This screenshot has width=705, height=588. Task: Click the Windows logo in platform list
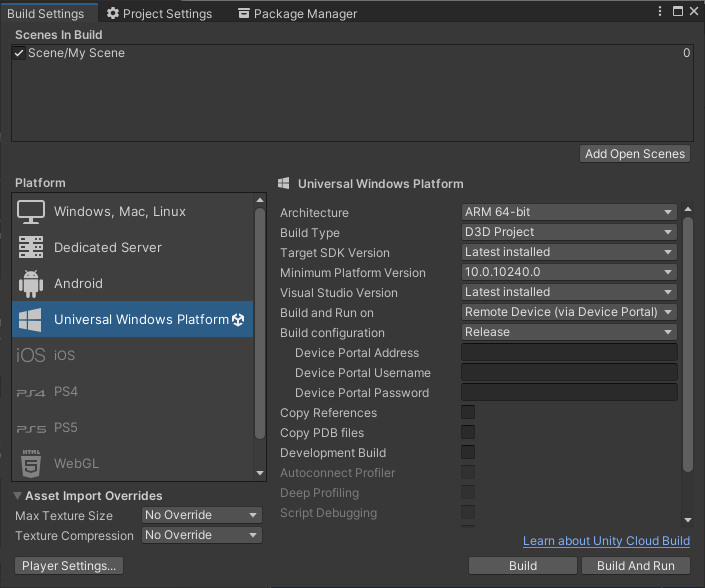[30, 320]
